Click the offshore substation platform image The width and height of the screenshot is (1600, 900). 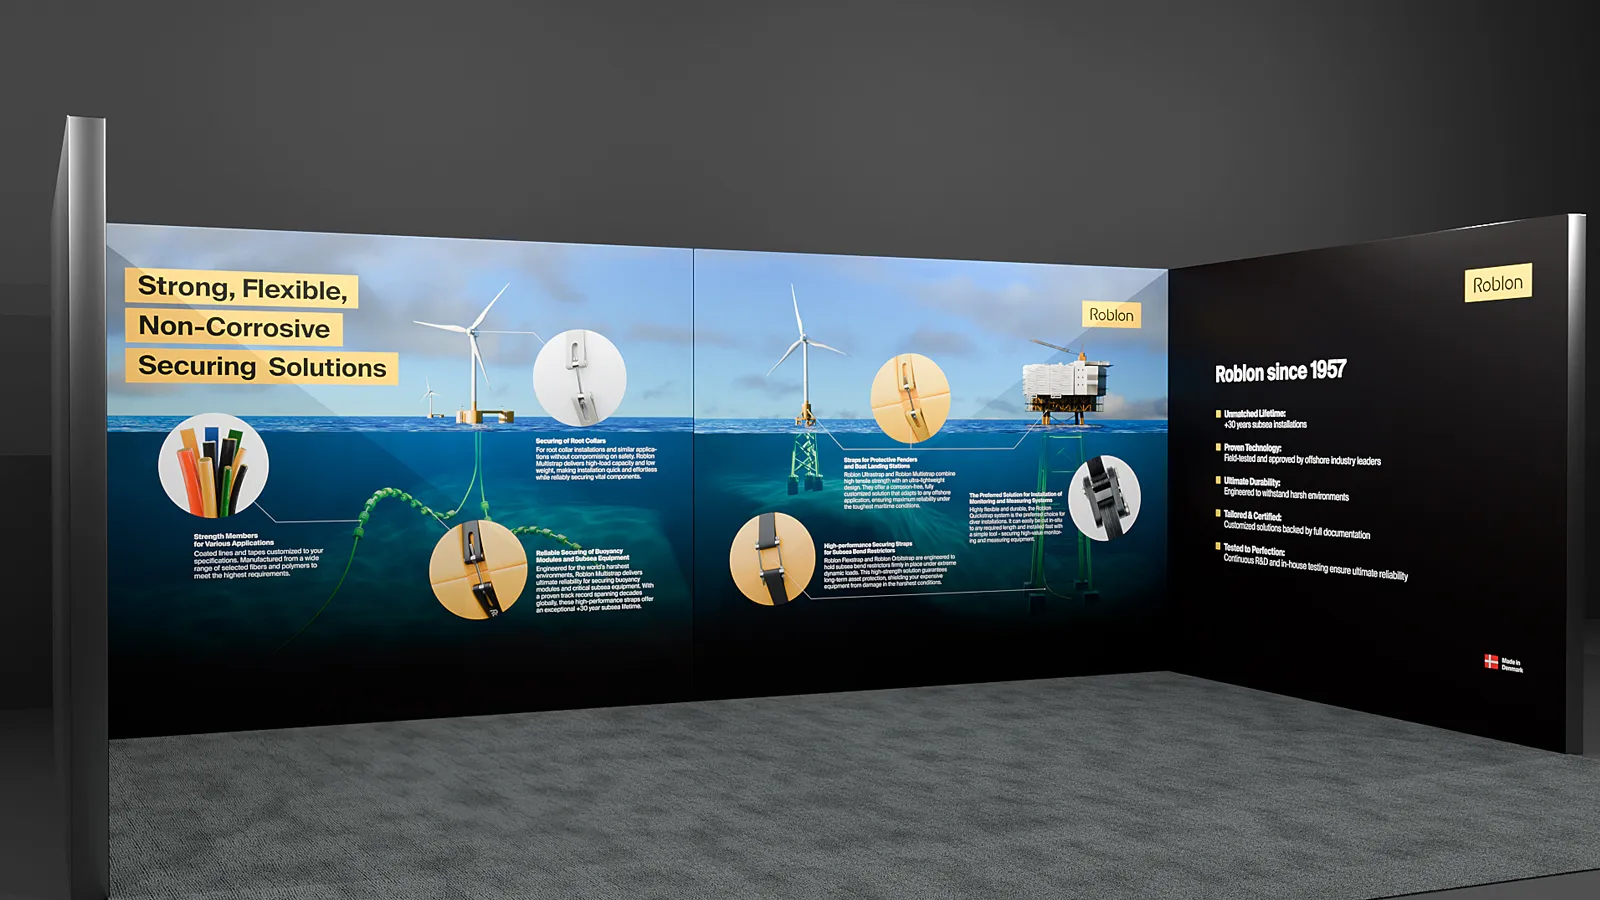click(1066, 384)
